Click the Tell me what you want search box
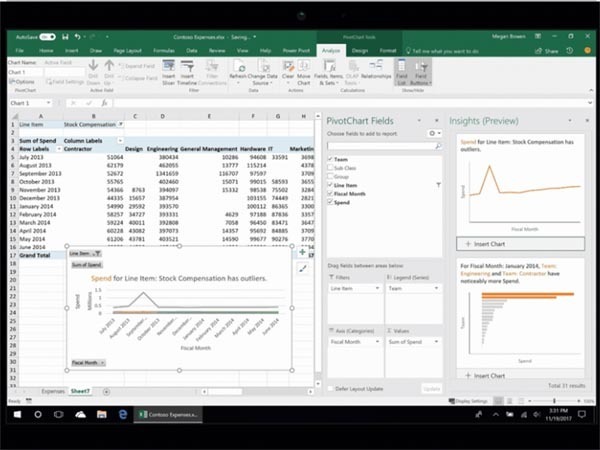600x450 pixels. click(x=442, y=51)
